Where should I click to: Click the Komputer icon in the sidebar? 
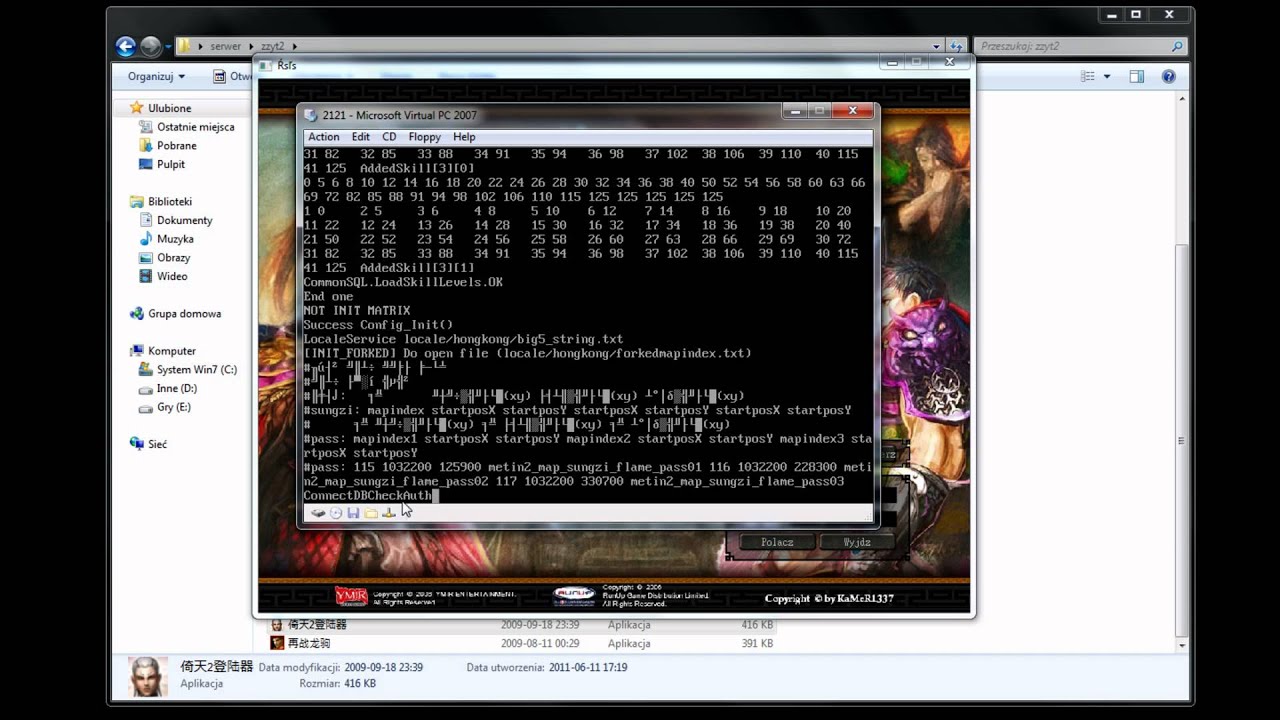[x=137, y=351]
